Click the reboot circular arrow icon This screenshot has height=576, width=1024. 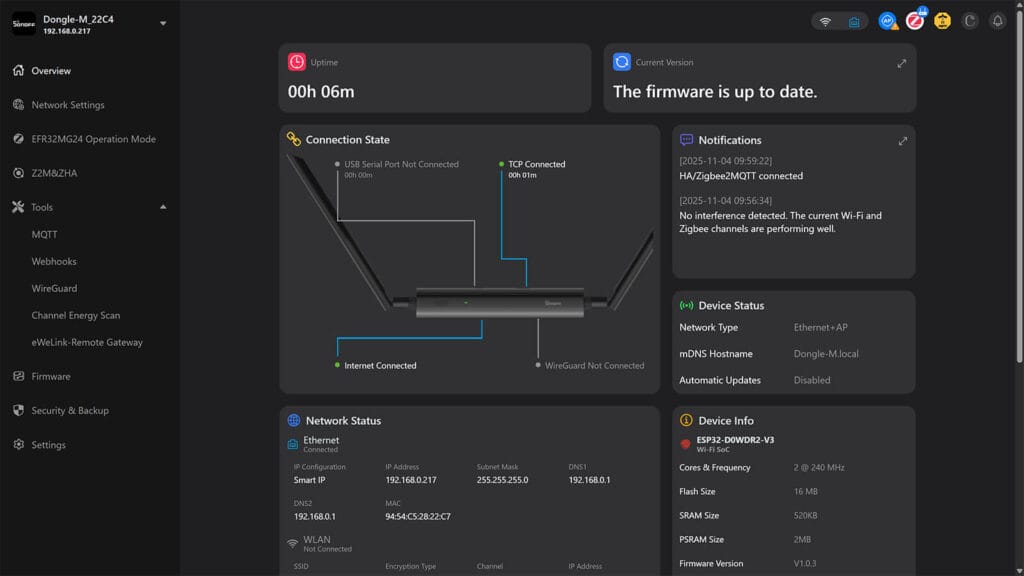(x=969, y=21)
